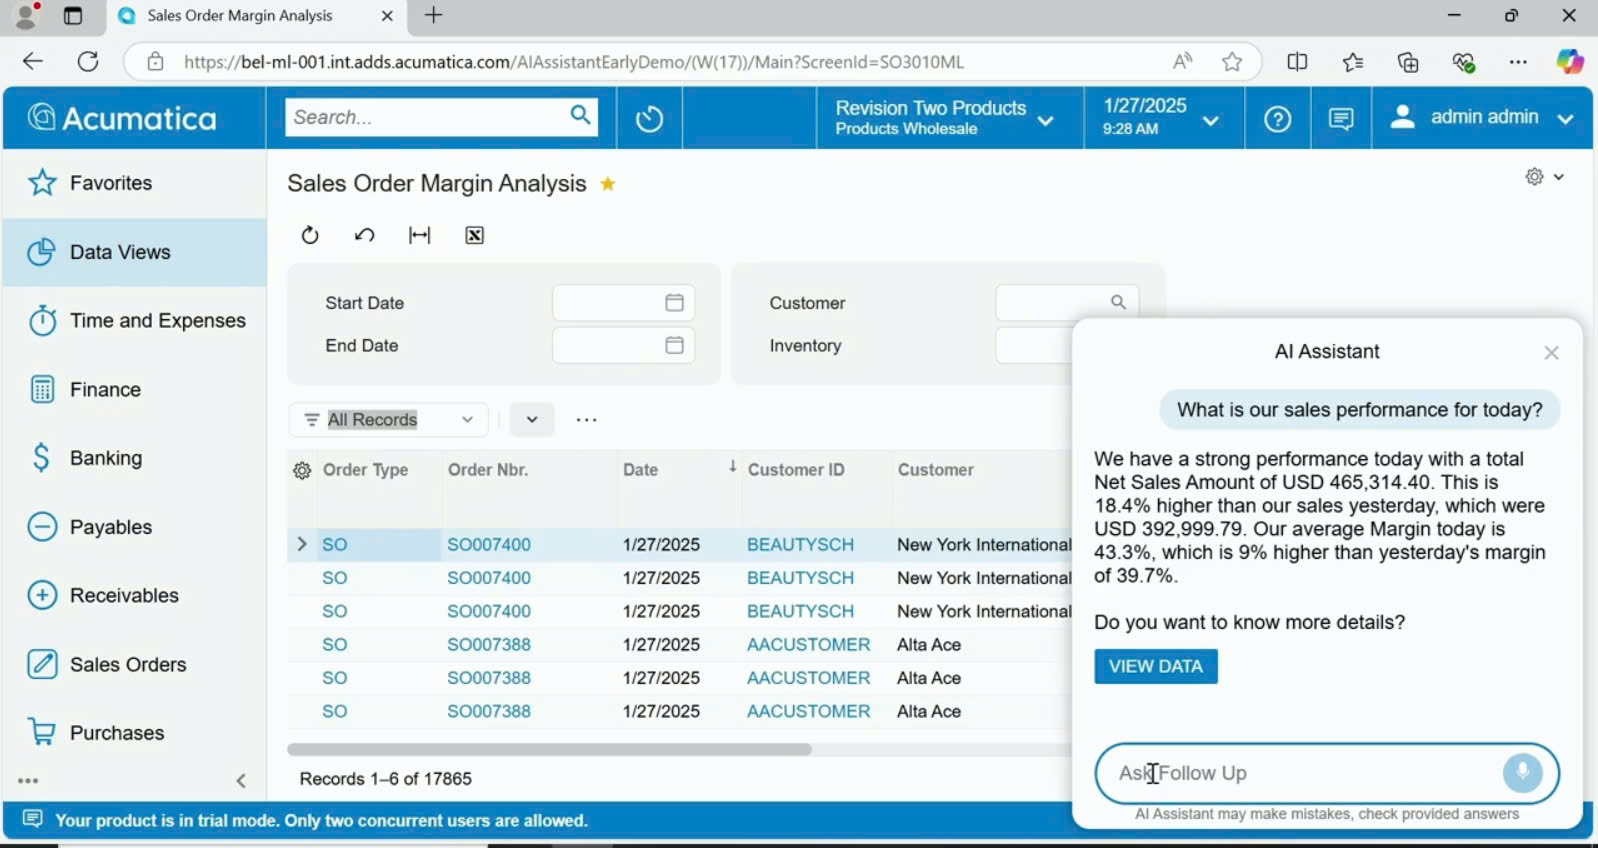Toggle the favorite star next to title
The image size is (1598, 848).
pyautogui.click(x=608, y=184)
